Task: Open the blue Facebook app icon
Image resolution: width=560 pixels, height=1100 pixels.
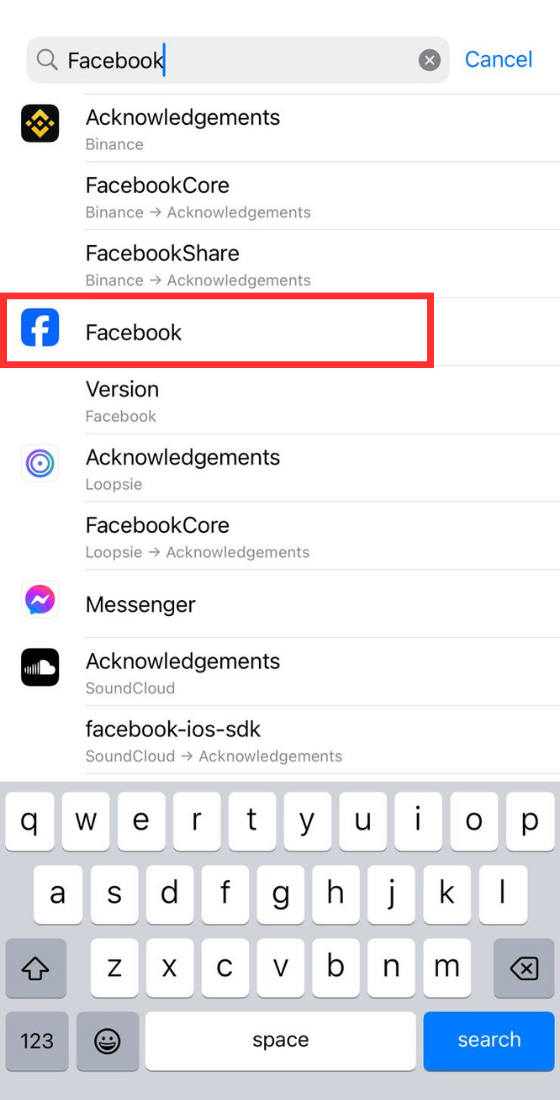Action: click(40, 327)
